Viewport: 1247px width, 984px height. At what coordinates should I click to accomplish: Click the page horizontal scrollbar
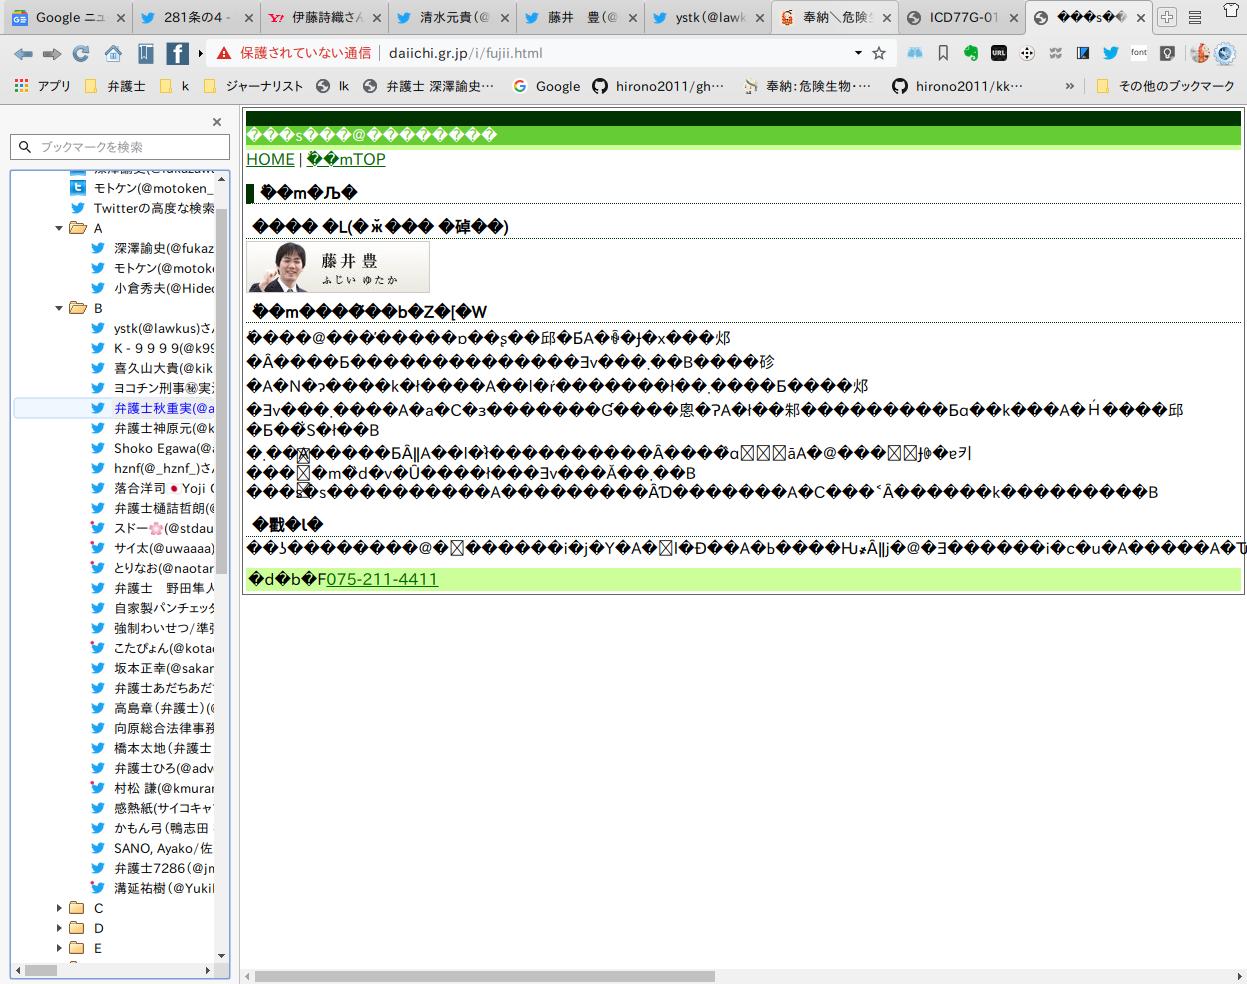click(485, 976)
